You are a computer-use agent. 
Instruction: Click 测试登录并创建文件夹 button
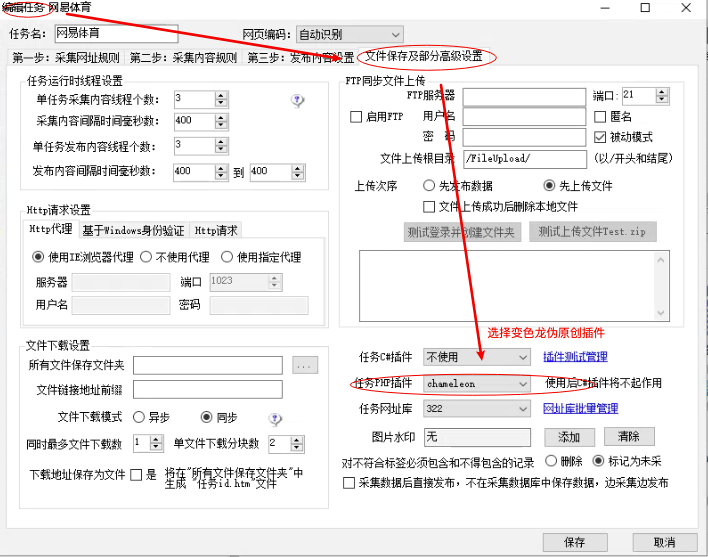click(461, 232)
